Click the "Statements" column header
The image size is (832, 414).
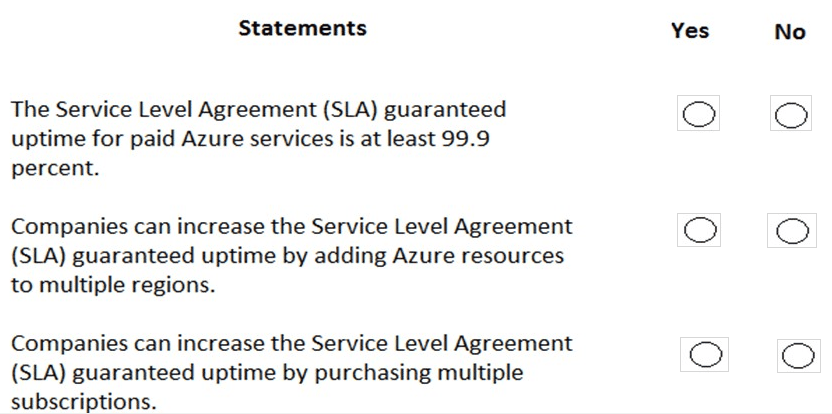pyautogui.click(x=302, y=28)
